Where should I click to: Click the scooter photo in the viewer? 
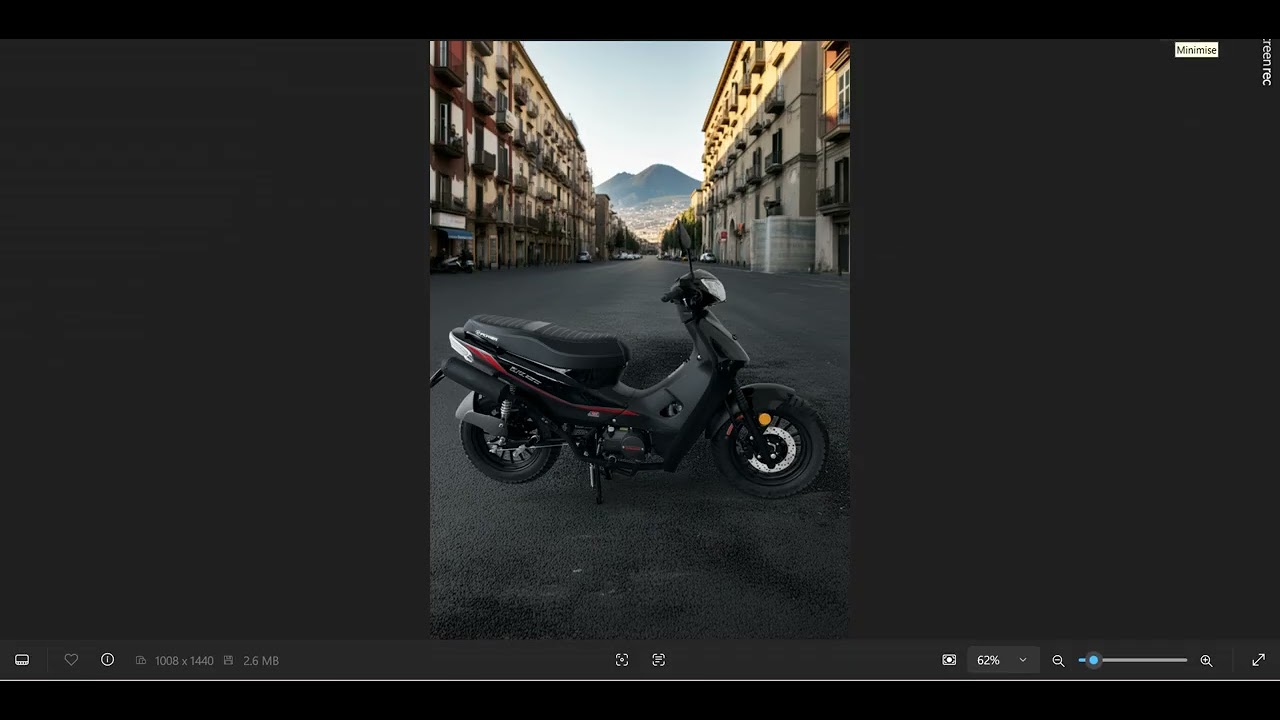pos(640,340)
